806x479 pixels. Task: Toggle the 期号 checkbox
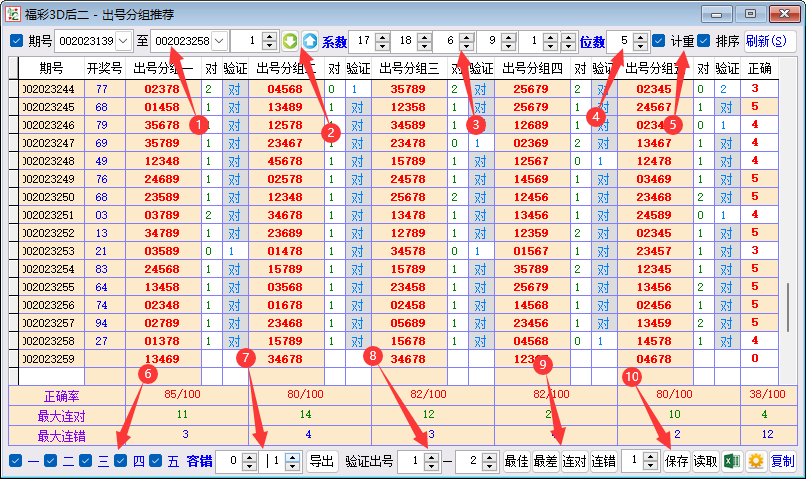point(16,41)
